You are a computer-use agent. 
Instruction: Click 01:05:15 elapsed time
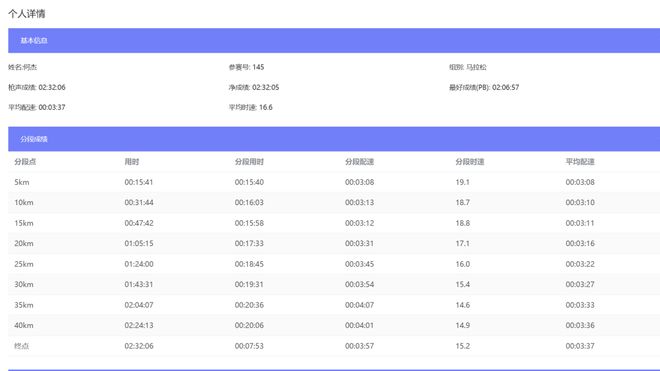pyautogui.click(x=139, y=243)
